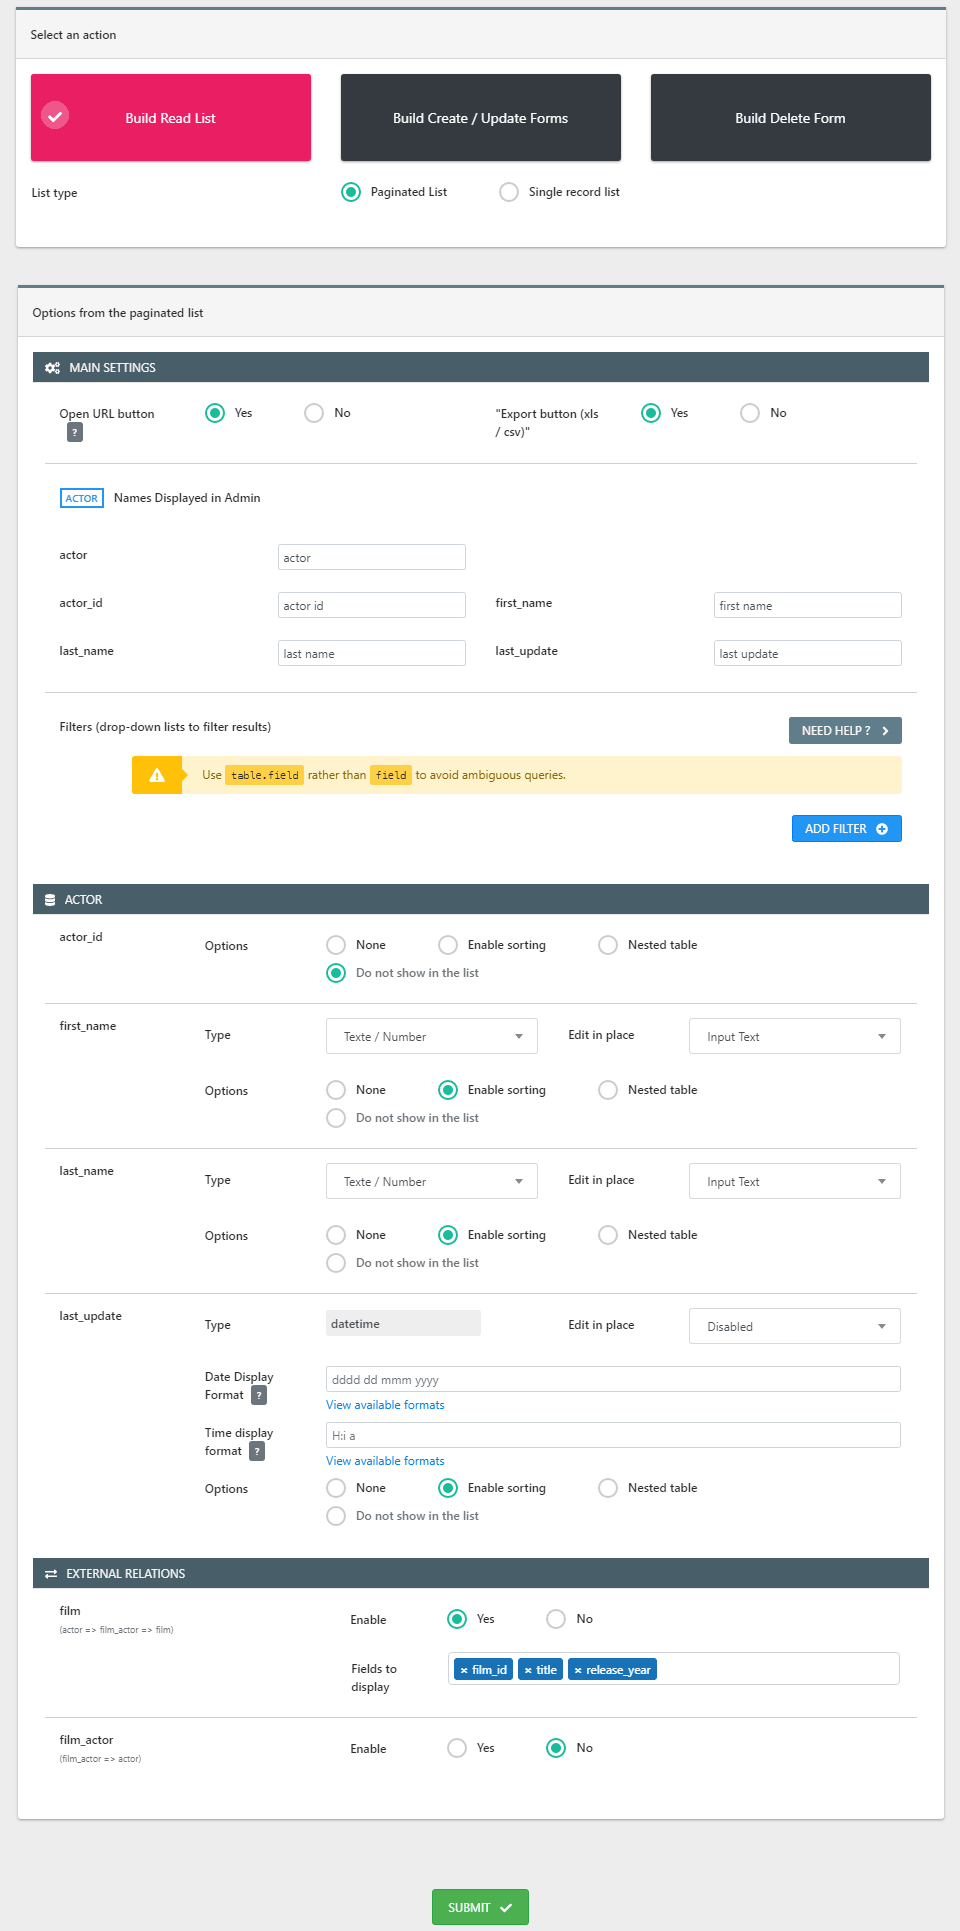Image resolution: width=960 pixels, height=1931 pixels.
Task: Disable film relation with No
Action: (x=556, y=1619)
